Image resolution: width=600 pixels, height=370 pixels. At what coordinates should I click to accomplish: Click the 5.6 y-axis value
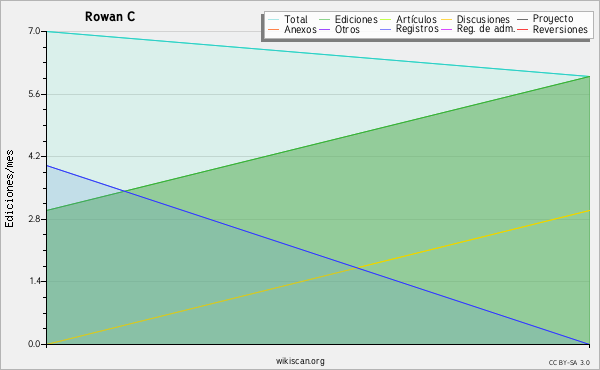(34, 94)
